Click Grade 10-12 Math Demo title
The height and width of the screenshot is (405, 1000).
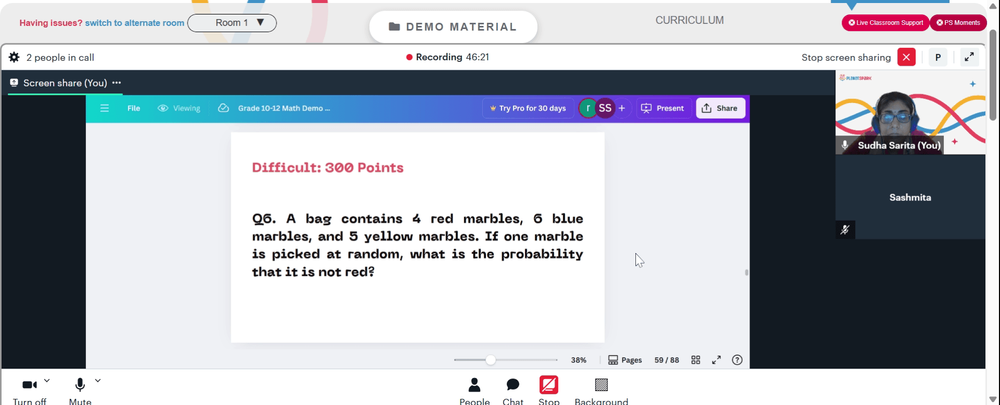click(x=284, y=108)
